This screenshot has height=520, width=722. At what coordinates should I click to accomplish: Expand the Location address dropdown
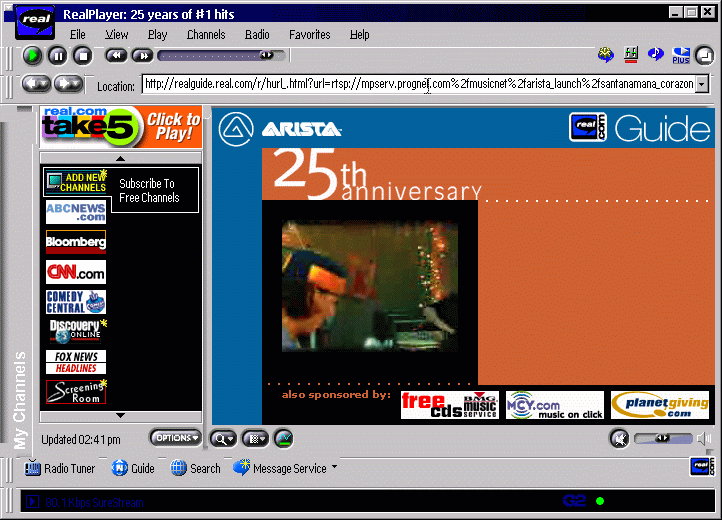pos(702,85)
